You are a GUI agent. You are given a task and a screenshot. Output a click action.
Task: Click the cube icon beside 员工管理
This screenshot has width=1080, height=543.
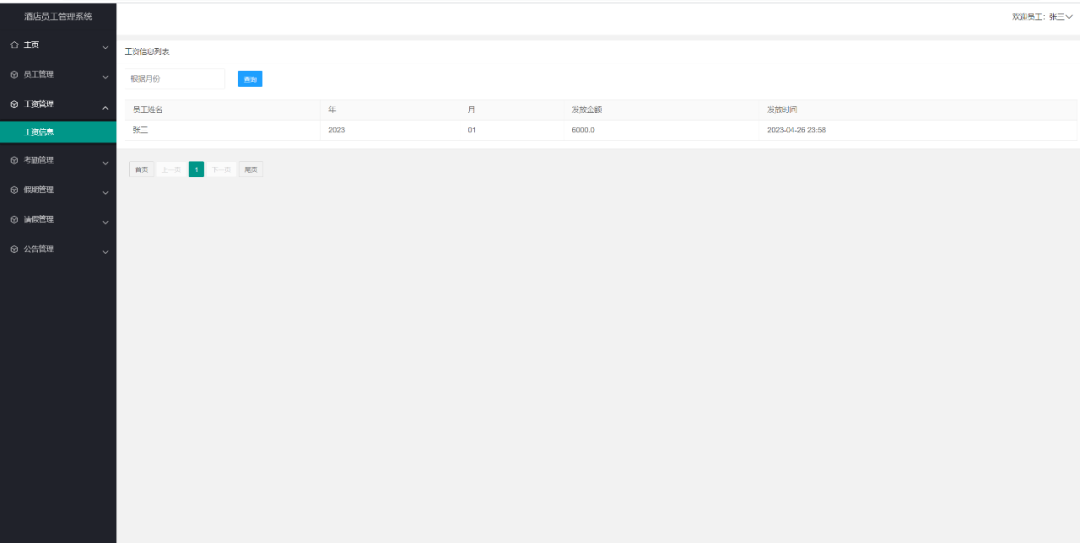pyautogui.click(x=14, y=74)
